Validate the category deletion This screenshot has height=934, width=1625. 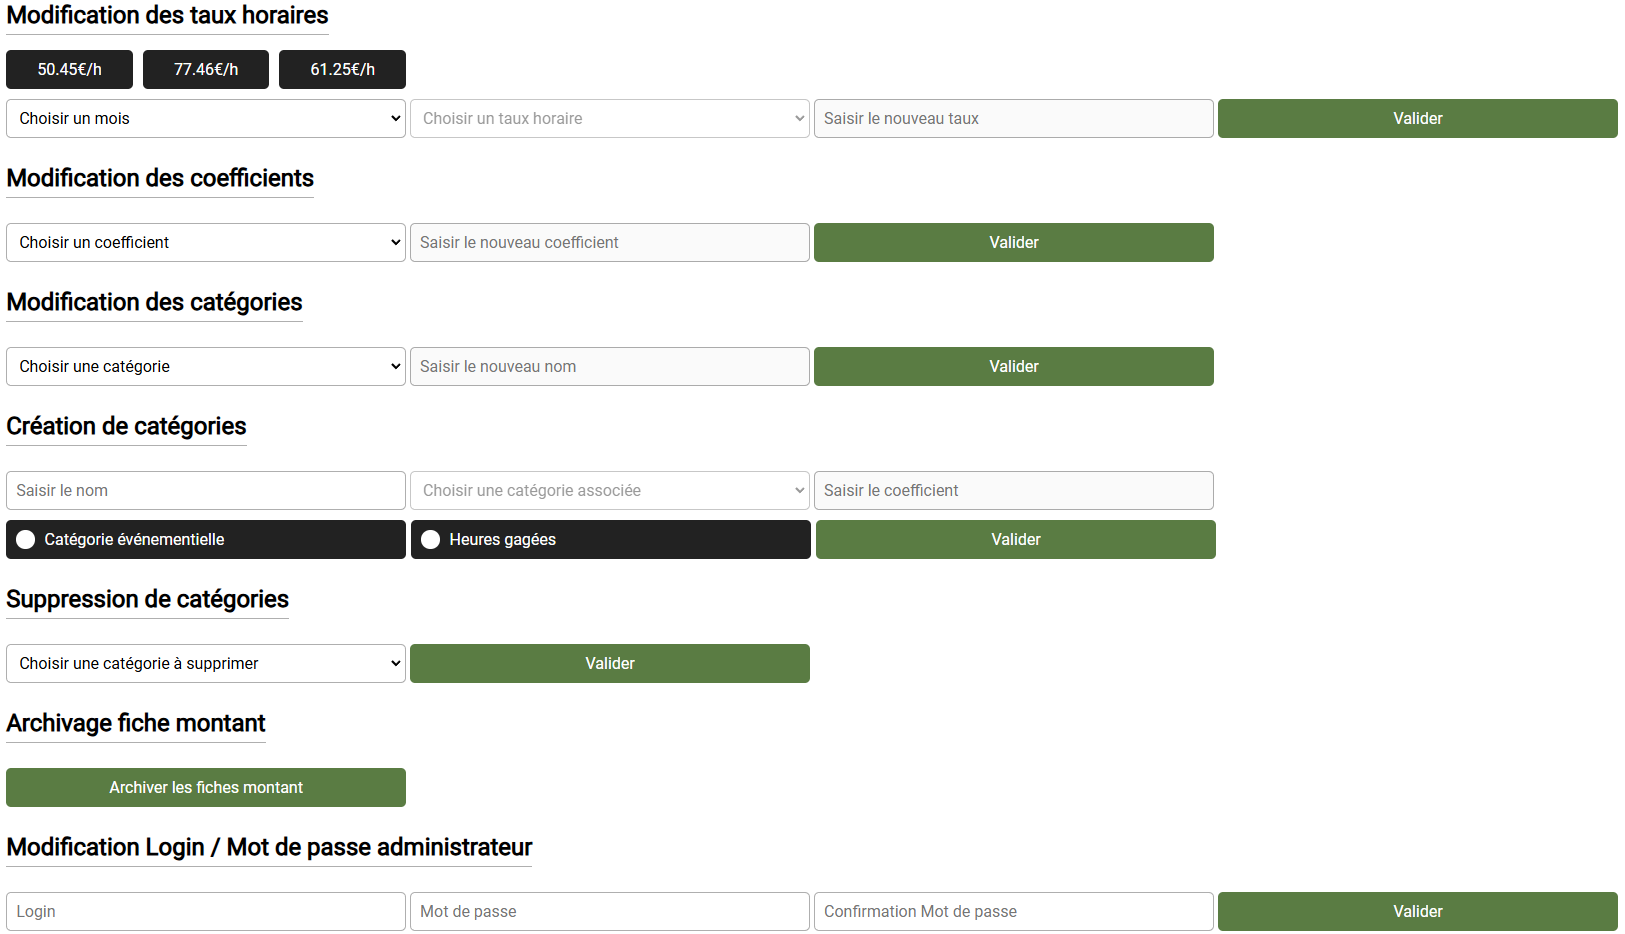tap(609, 663)
